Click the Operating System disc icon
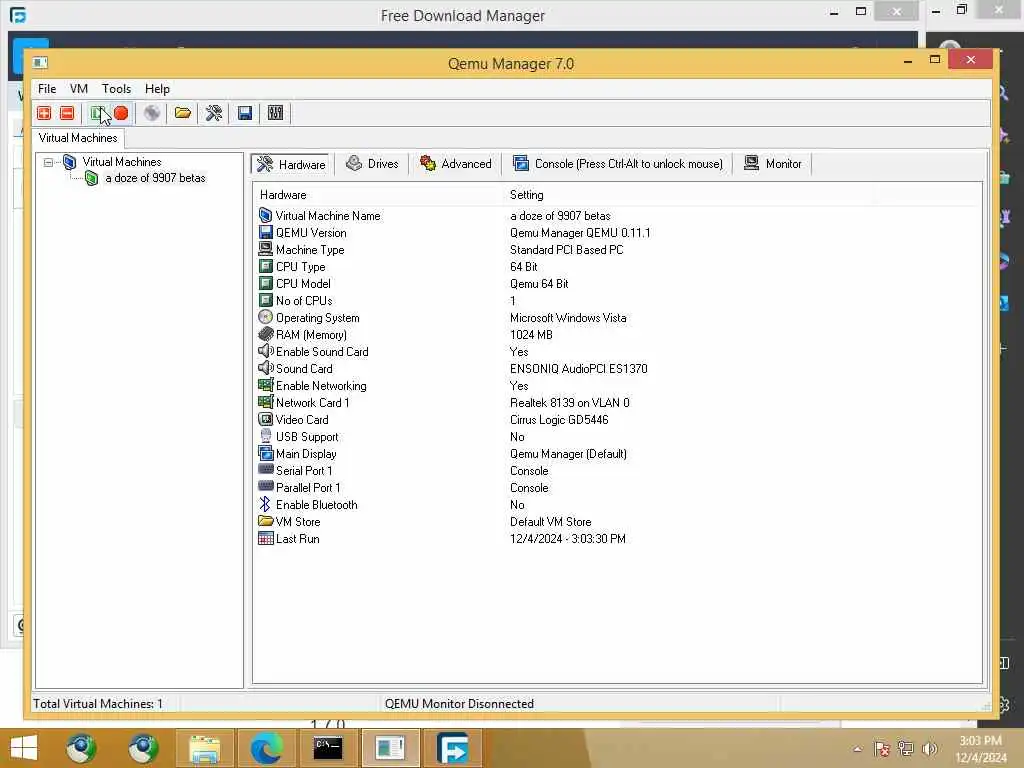This screenshot has height=768, width=1024. click(x=265, y=317)
